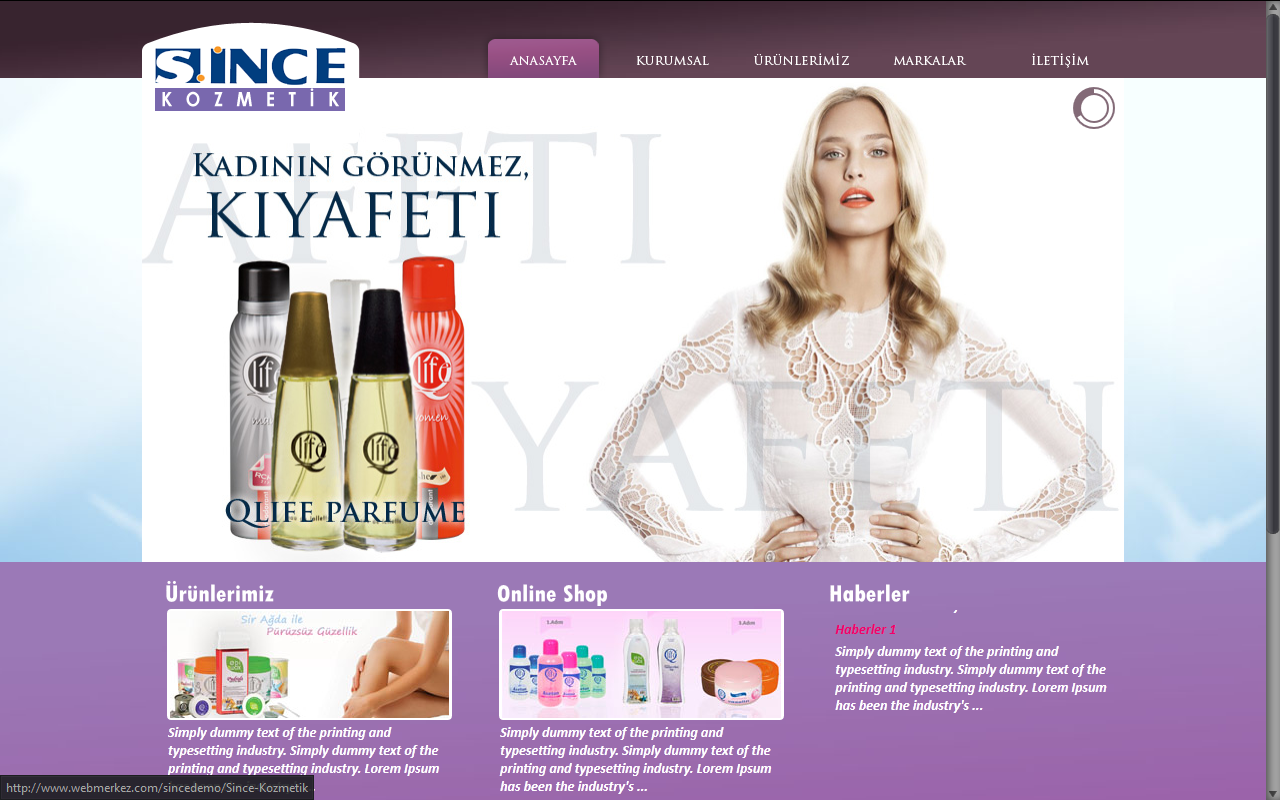This screenshot has width=1280, height=800.
Task: Click the QLIFE PARFUME caption text
Action: [x=345, y=512]
